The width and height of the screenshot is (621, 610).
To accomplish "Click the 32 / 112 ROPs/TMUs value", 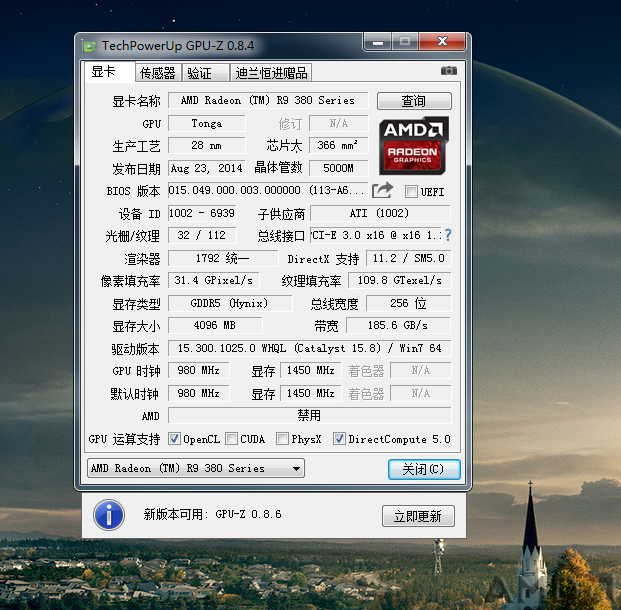I will (202, 235).
